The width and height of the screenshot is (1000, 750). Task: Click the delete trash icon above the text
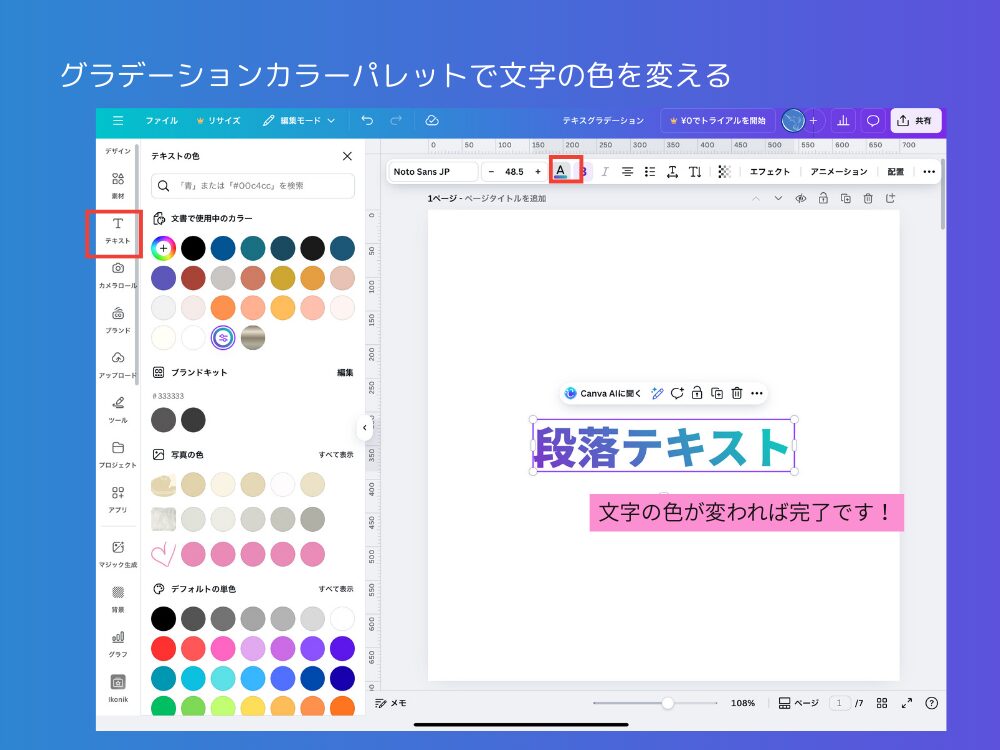point(737,394)
